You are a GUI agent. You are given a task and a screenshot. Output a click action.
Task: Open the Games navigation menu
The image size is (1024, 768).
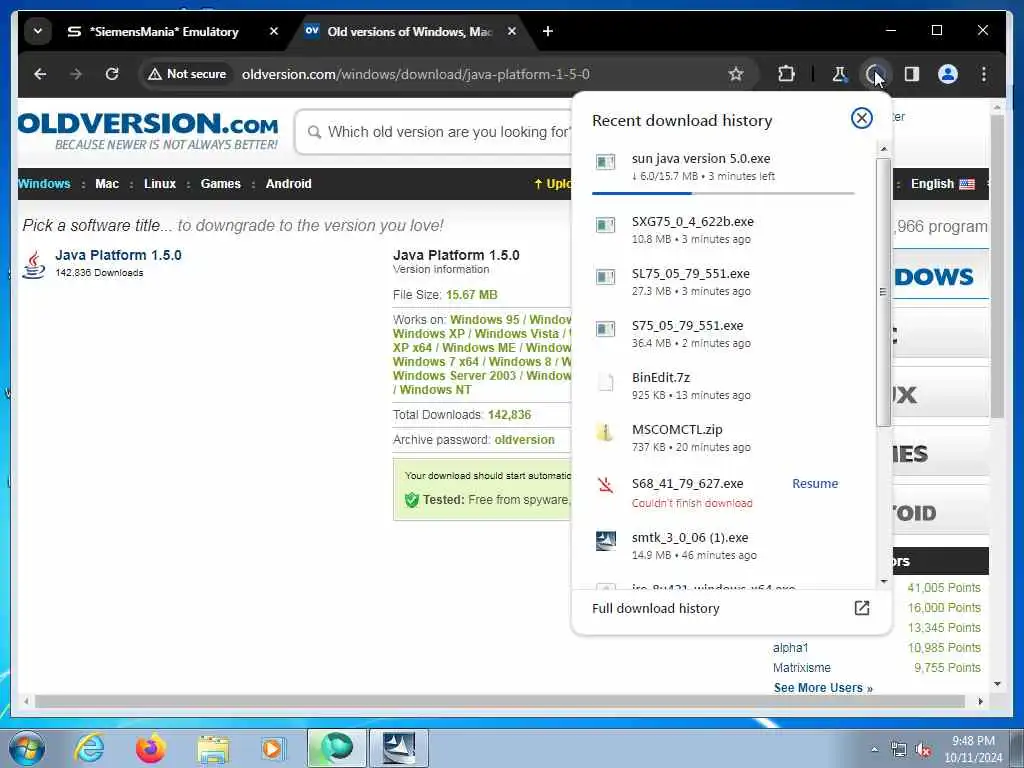[221, 184]
